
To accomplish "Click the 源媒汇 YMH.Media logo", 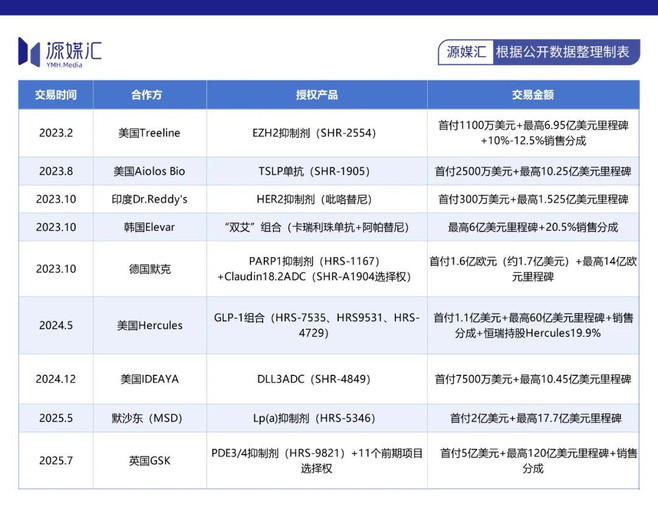I will 60,52.
